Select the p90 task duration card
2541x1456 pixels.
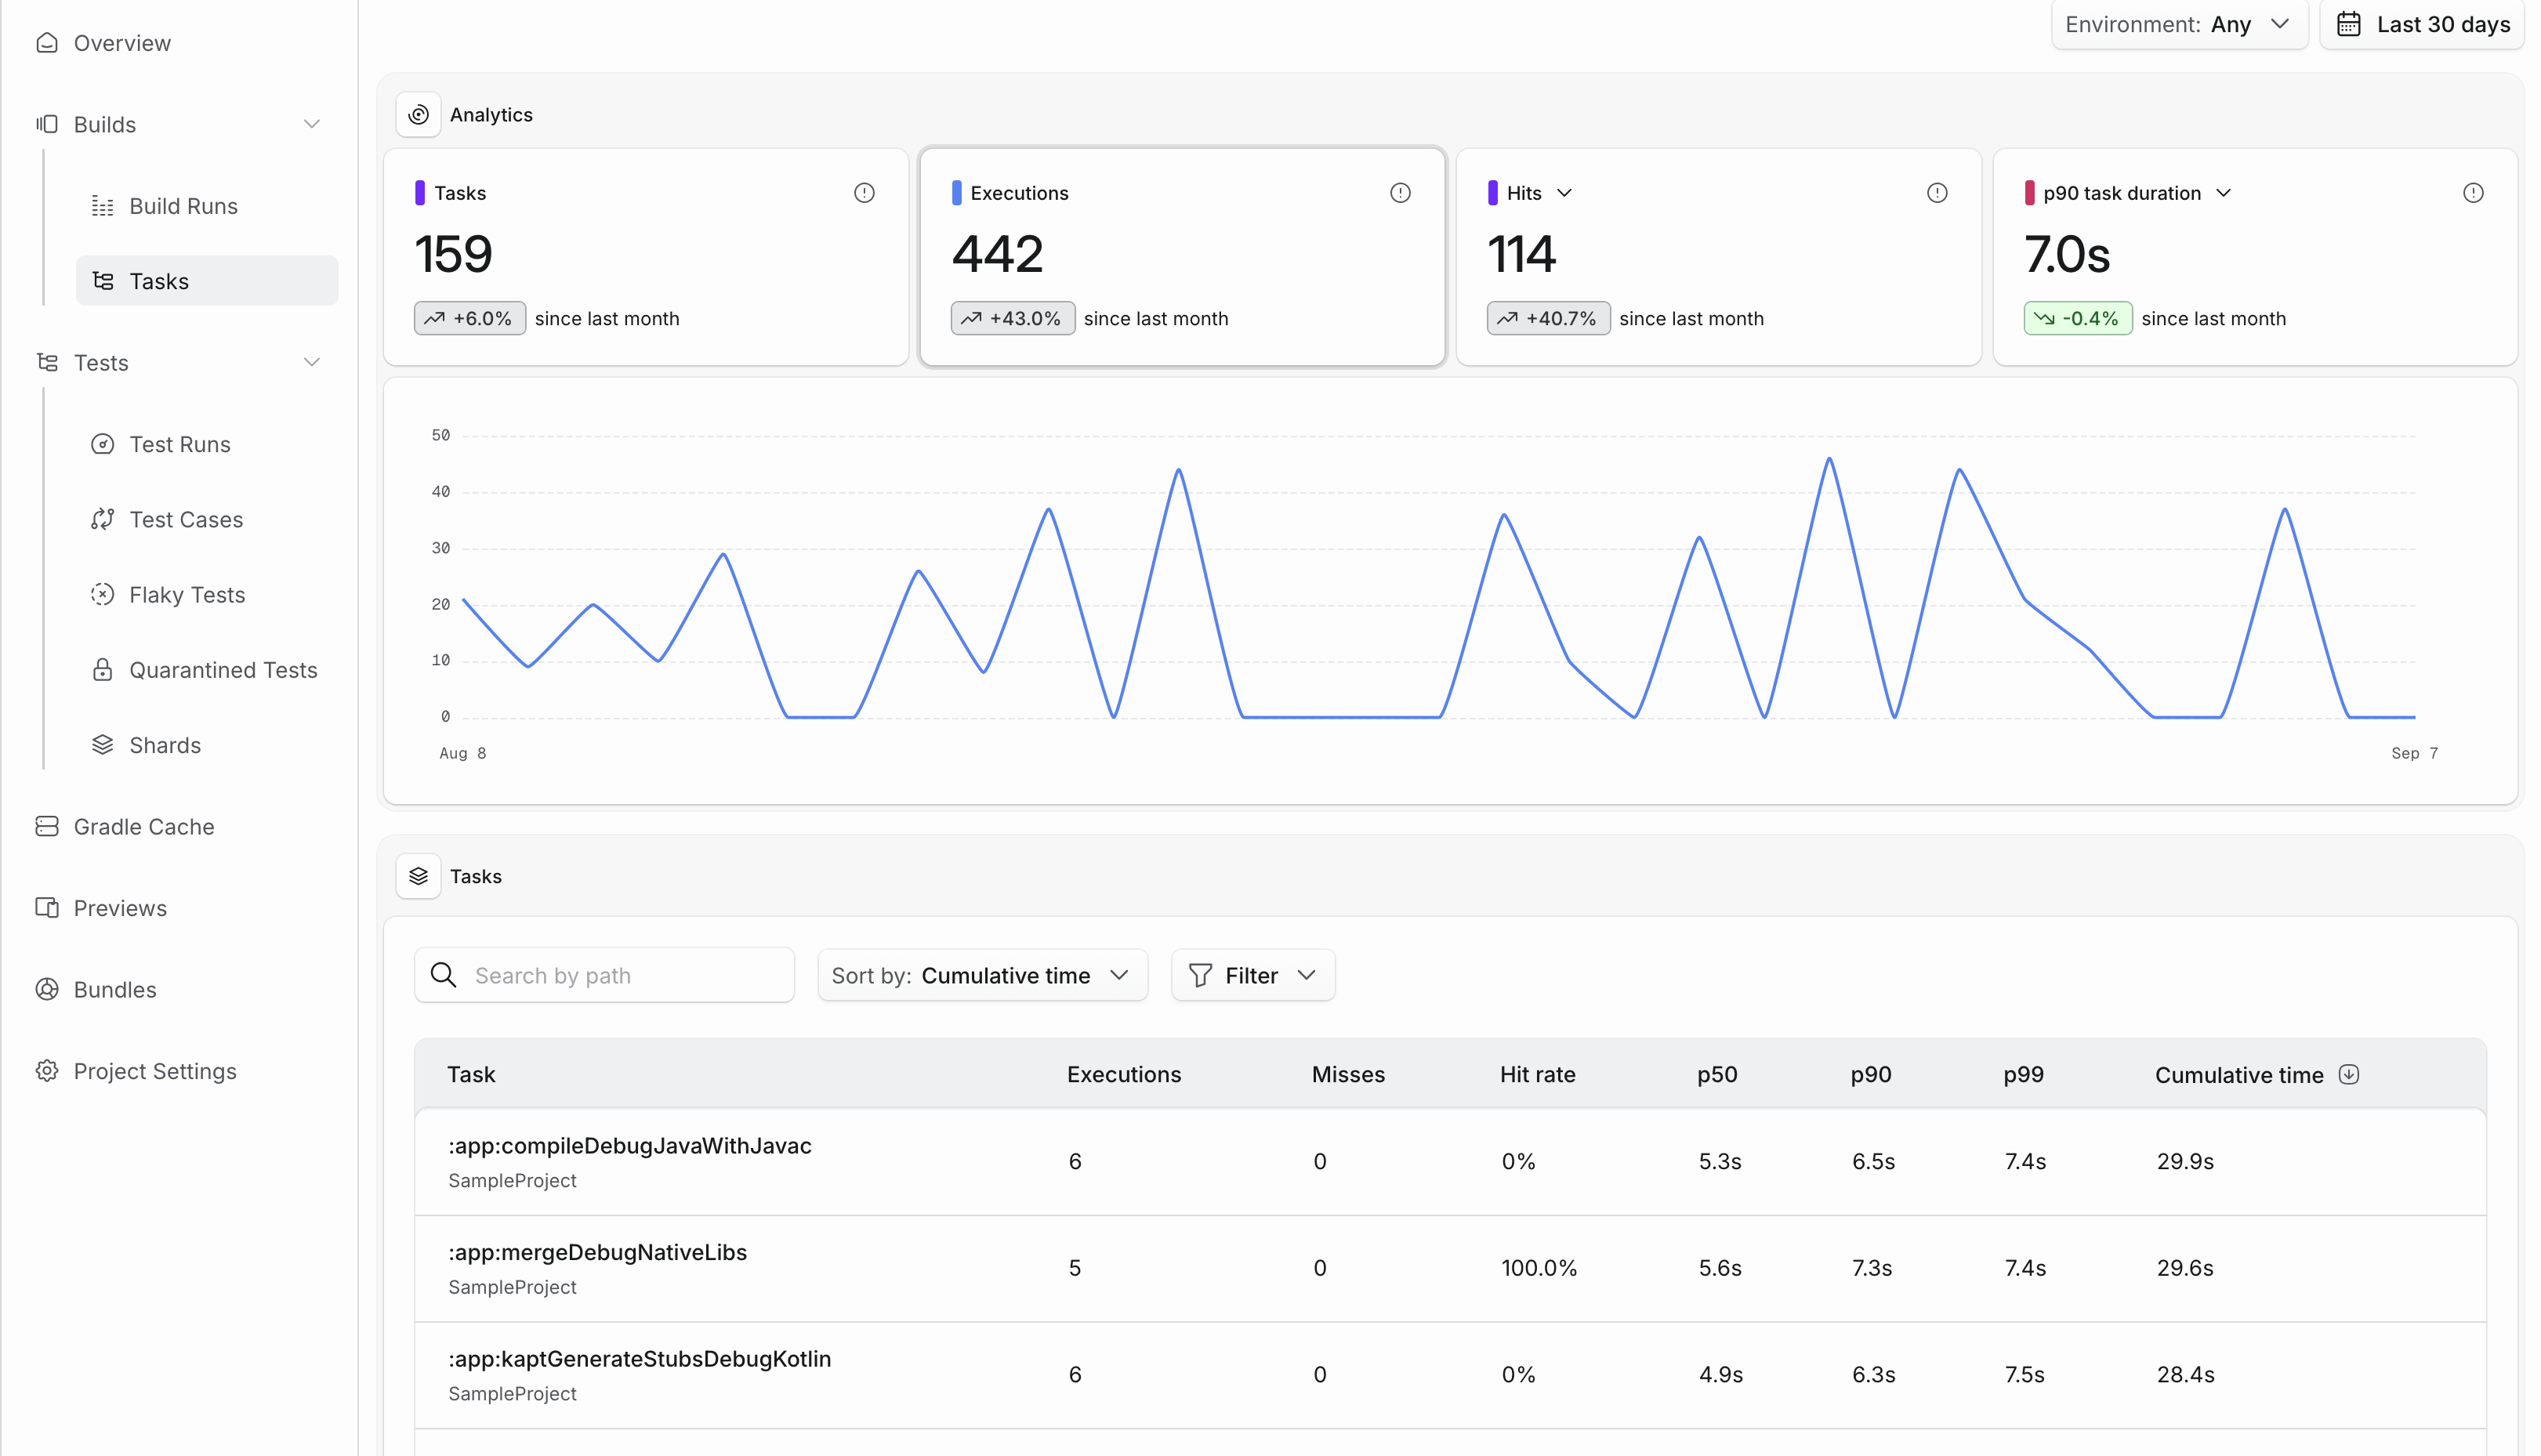(2255, 257)
